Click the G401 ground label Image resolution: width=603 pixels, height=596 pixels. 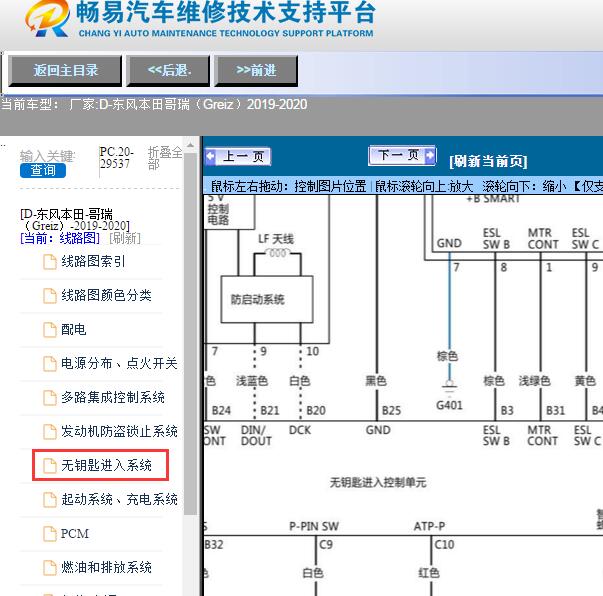449,405
